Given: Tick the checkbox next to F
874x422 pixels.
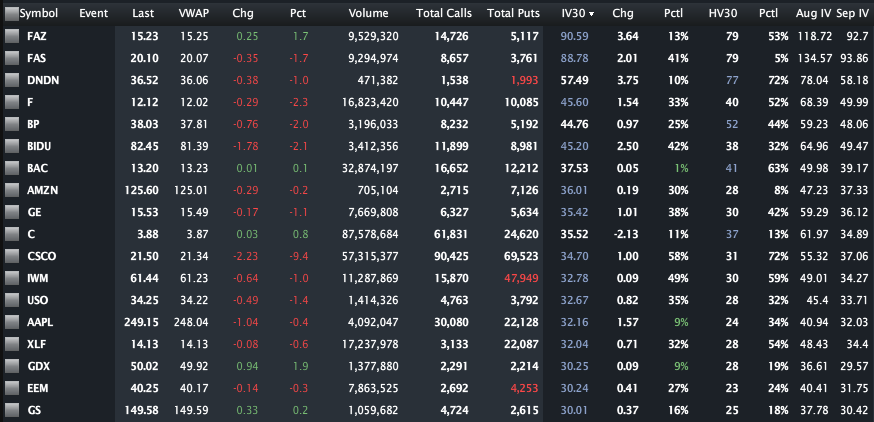Looking at the screenshot, I should point(11,102).
